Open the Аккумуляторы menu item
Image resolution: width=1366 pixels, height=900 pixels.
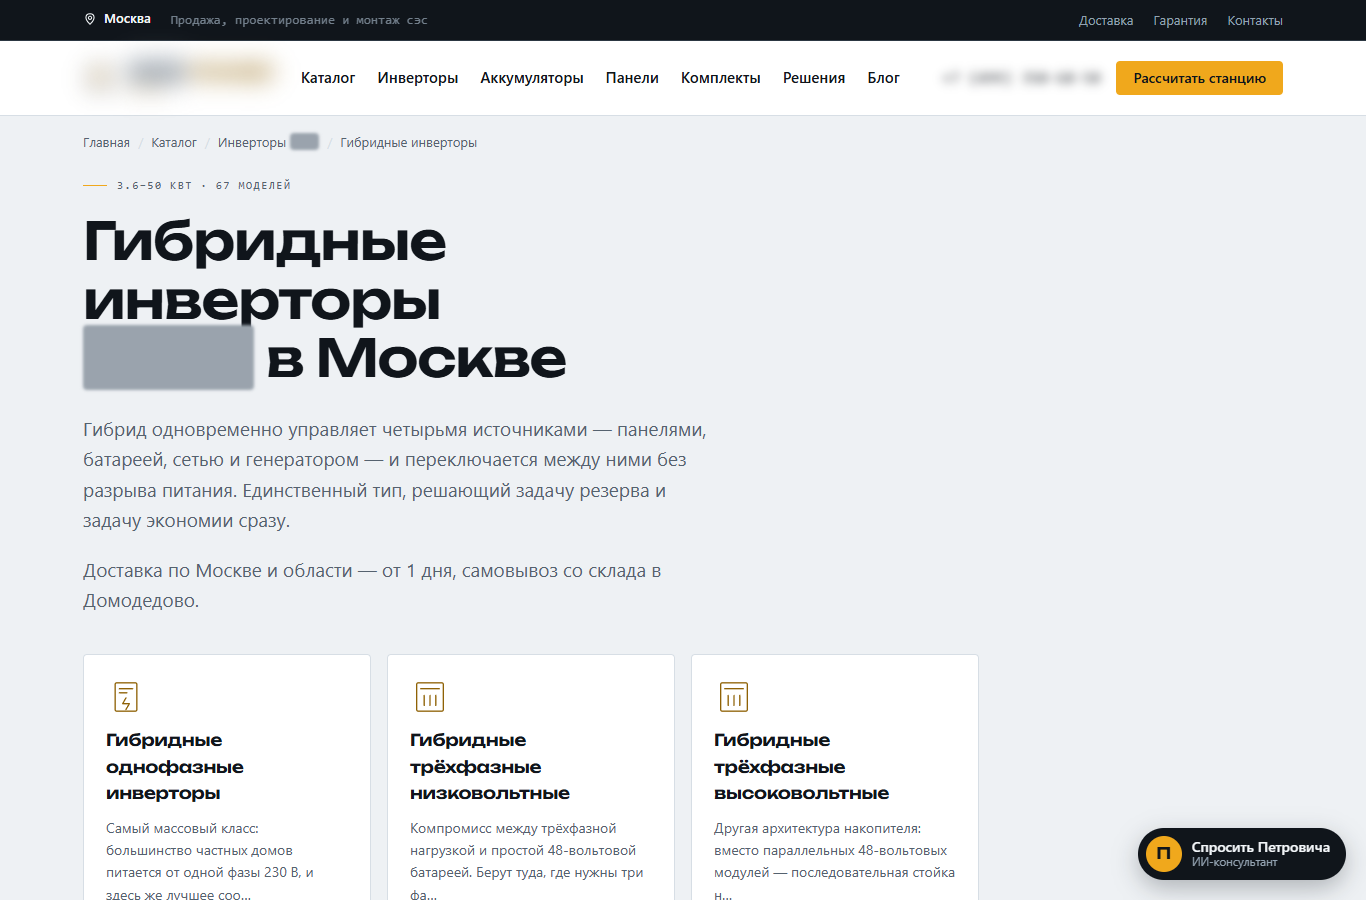[532, 78]
